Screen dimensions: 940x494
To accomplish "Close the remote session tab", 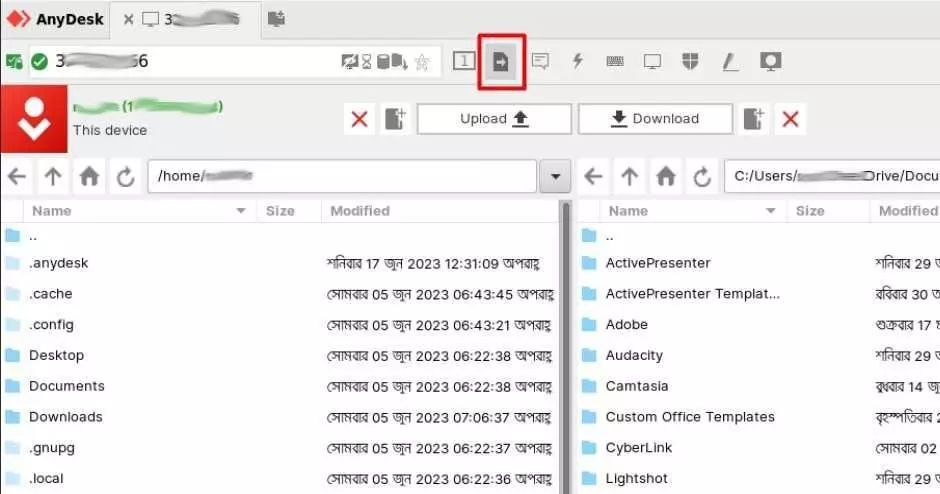I will [128, 19].
